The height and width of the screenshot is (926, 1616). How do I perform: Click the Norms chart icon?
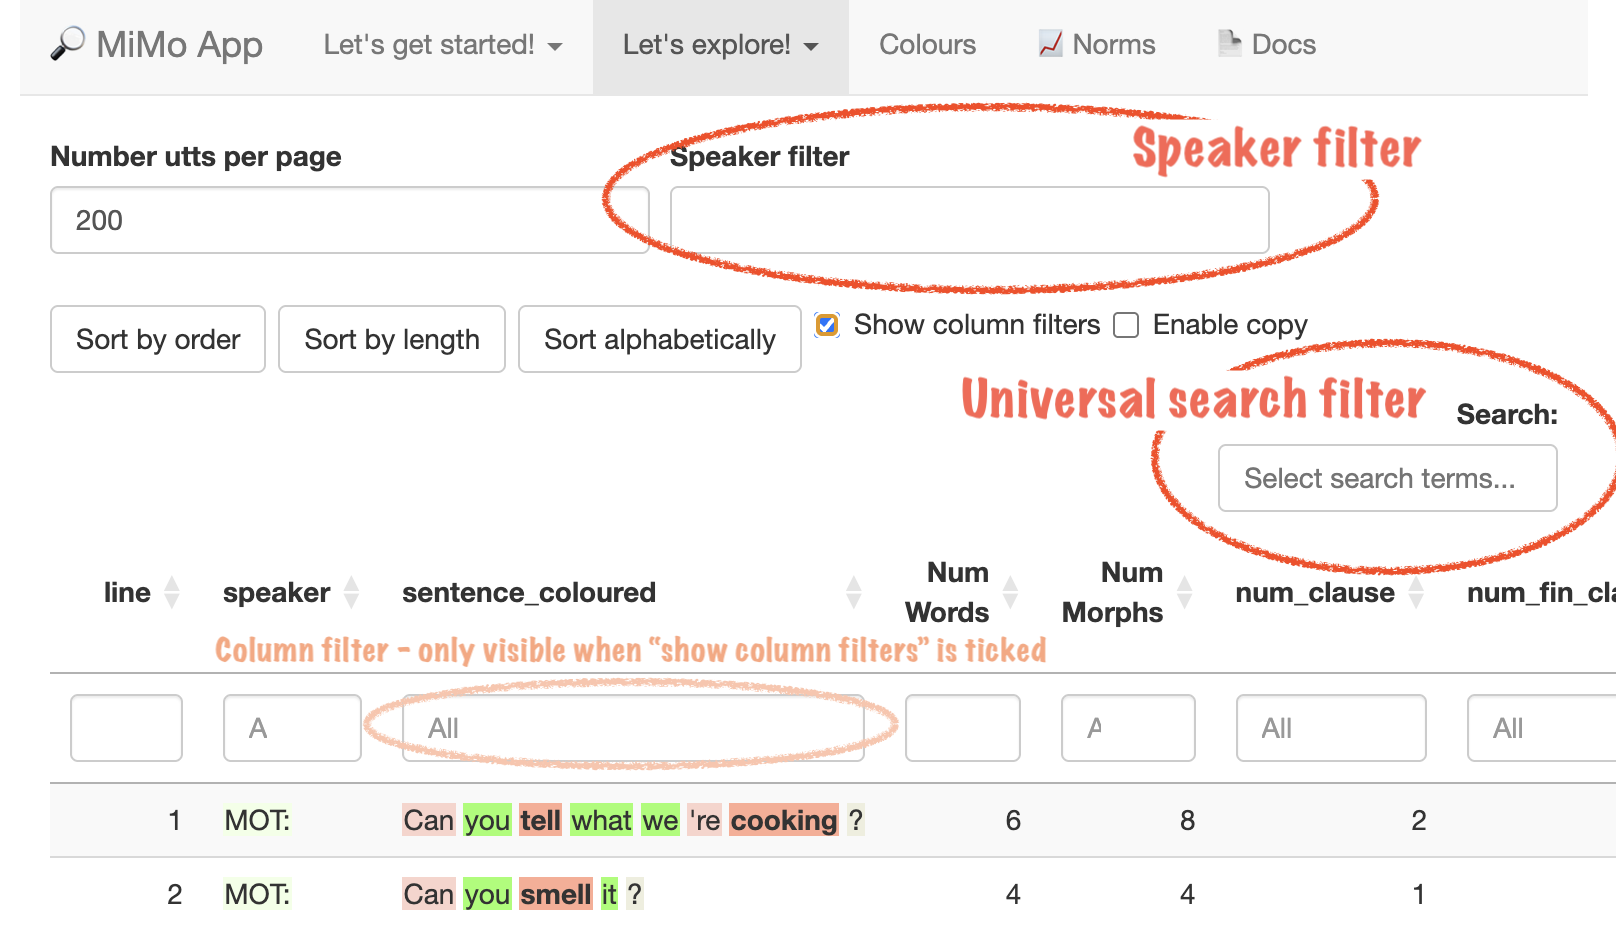tap(1050, 44)
